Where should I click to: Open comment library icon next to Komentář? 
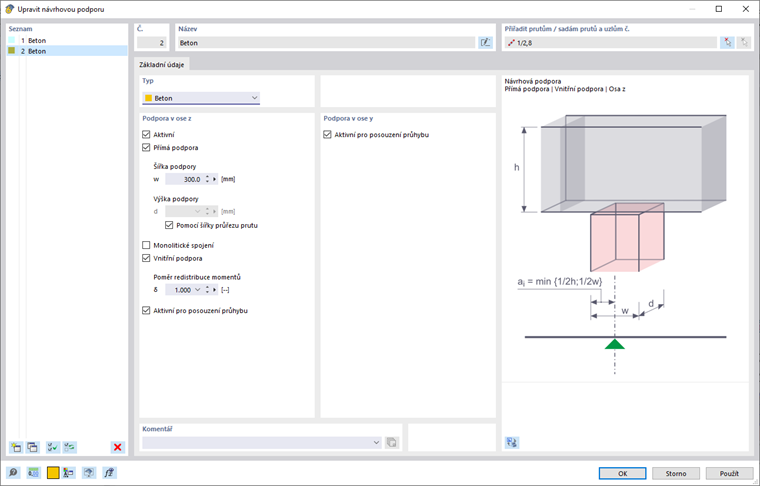[x=392, y=442]
